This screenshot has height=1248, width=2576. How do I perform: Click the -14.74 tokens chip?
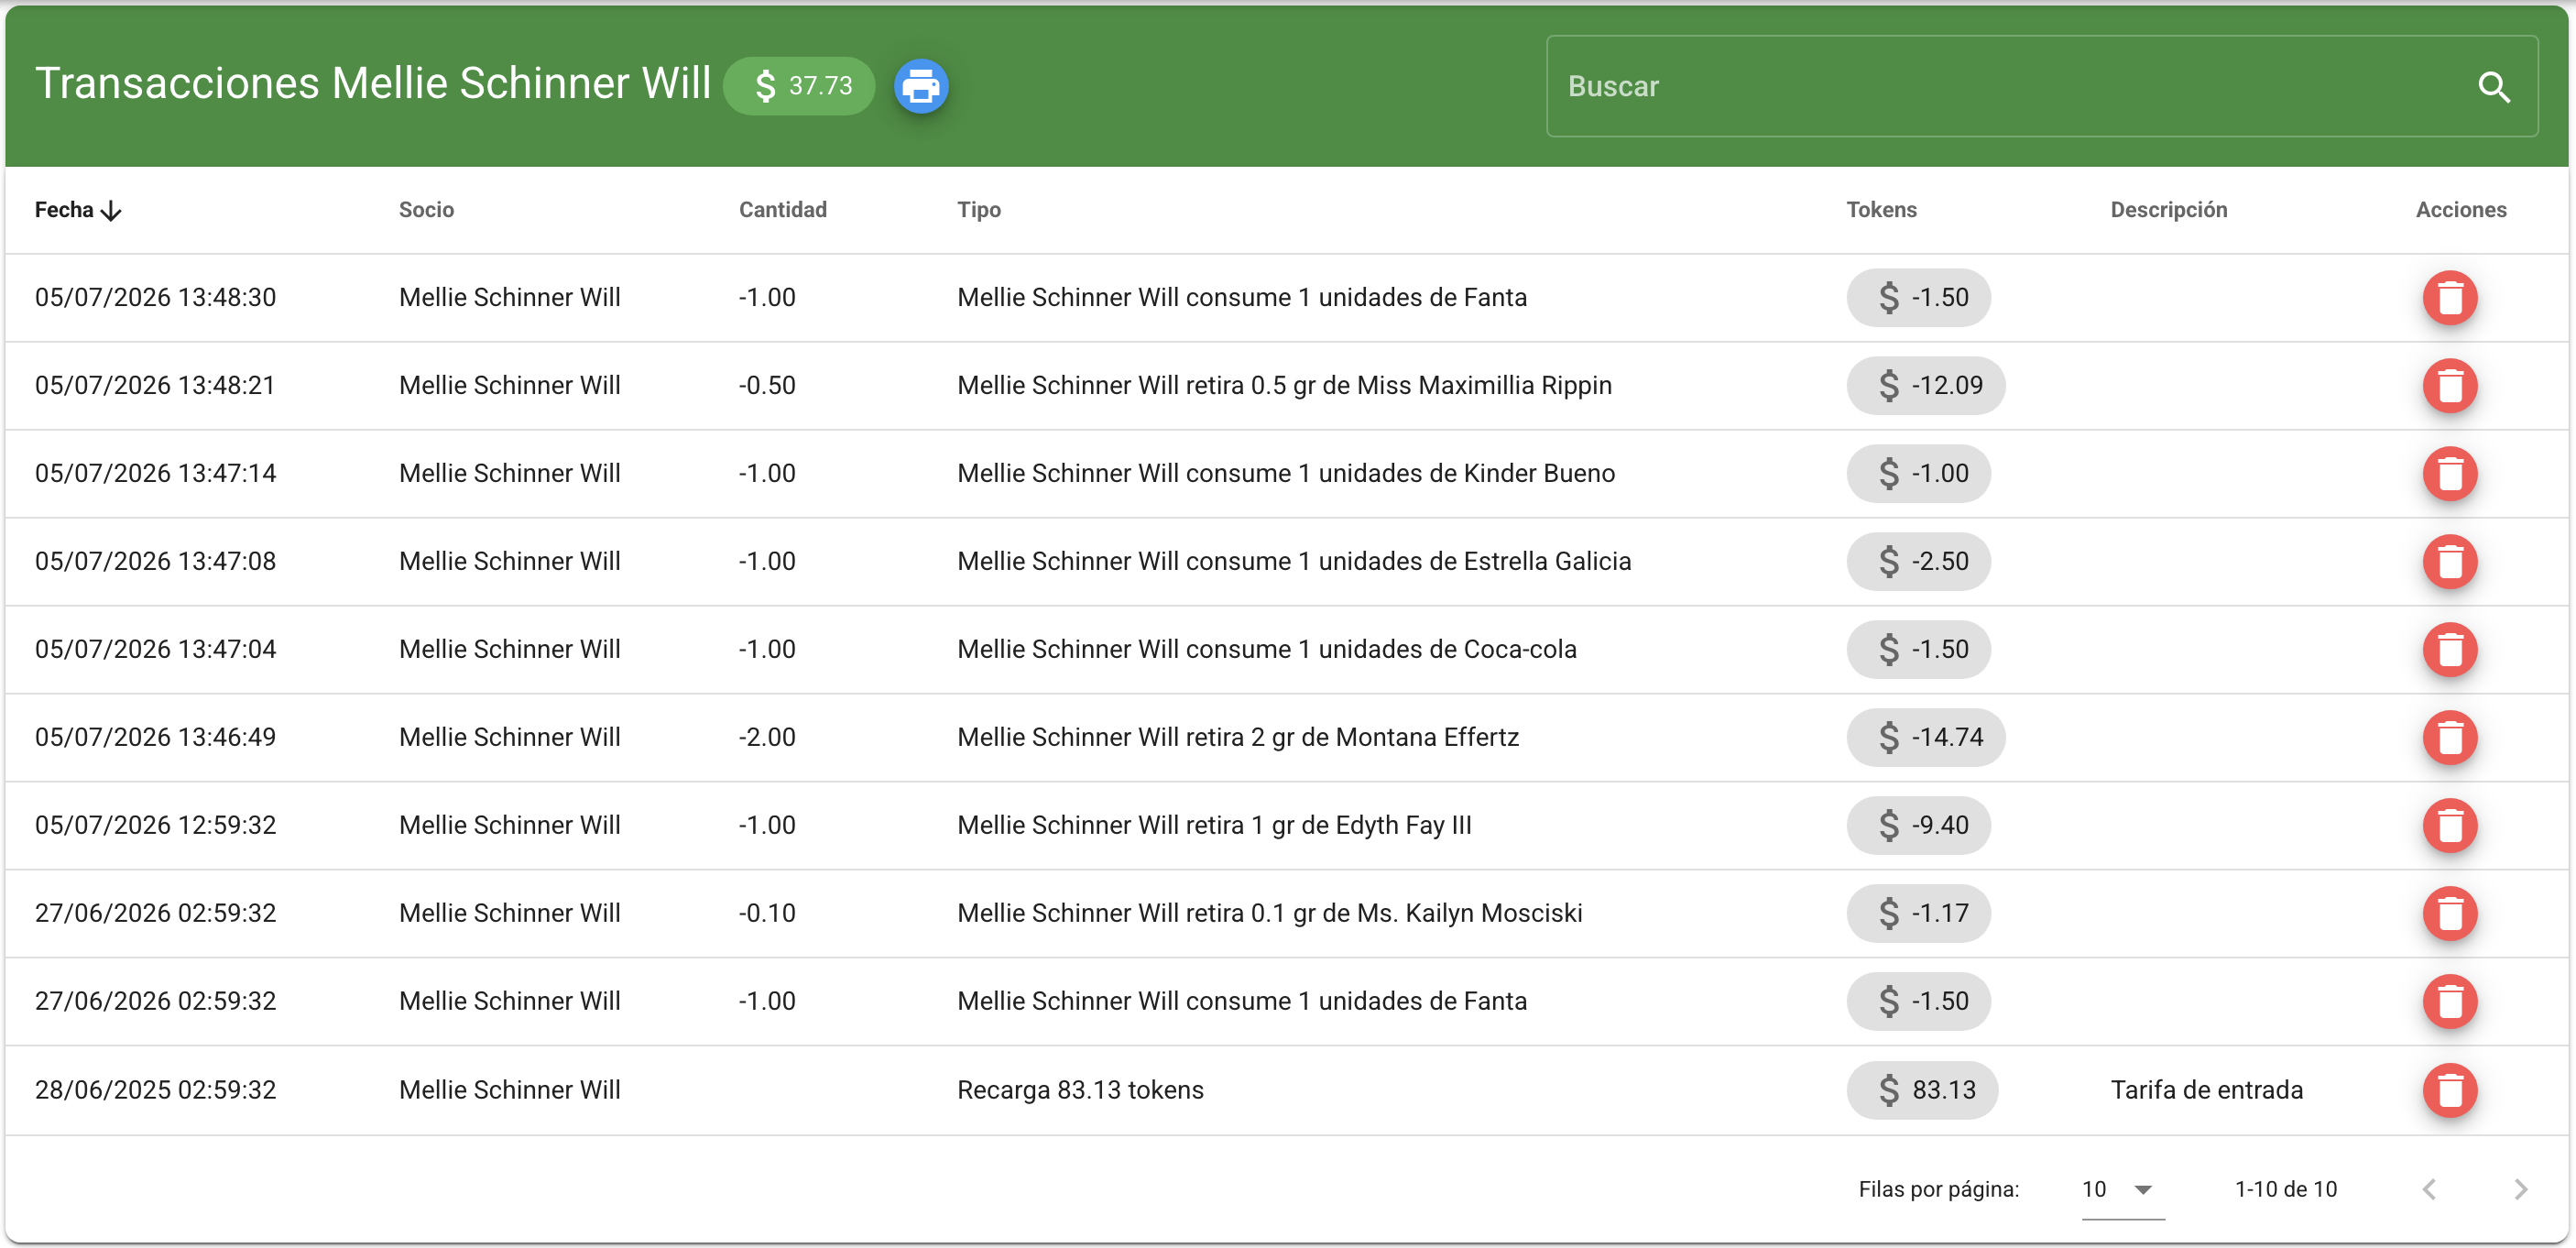point(1925,738)
